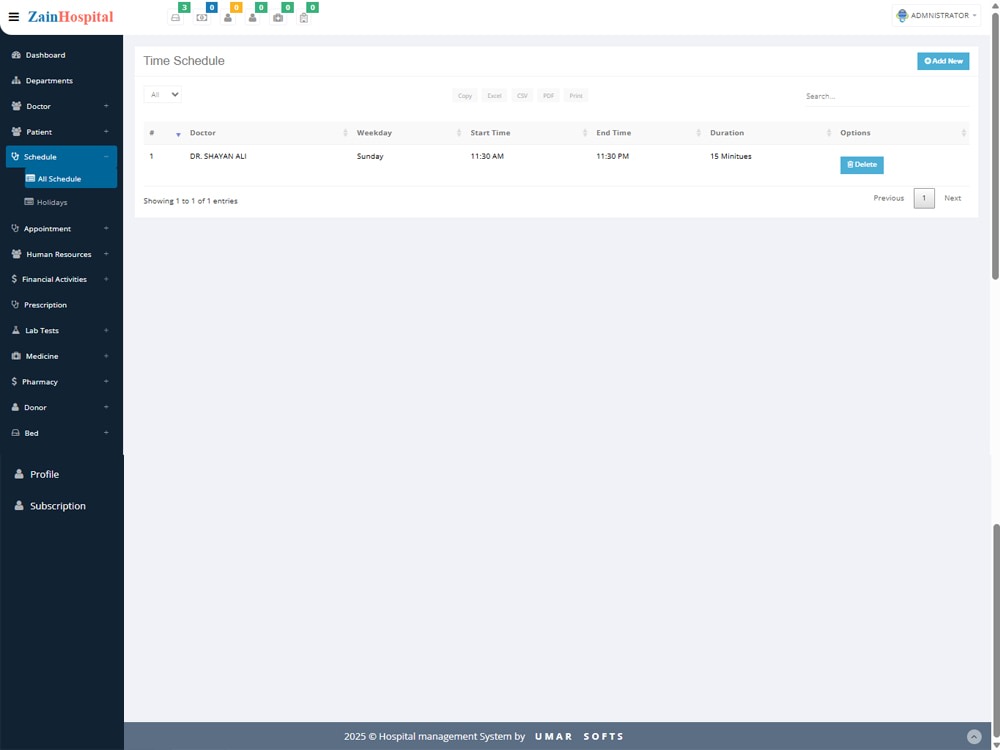Screen dimensions: 1000x750
Task: Sort table by End Time column
Action: (648, 133)
